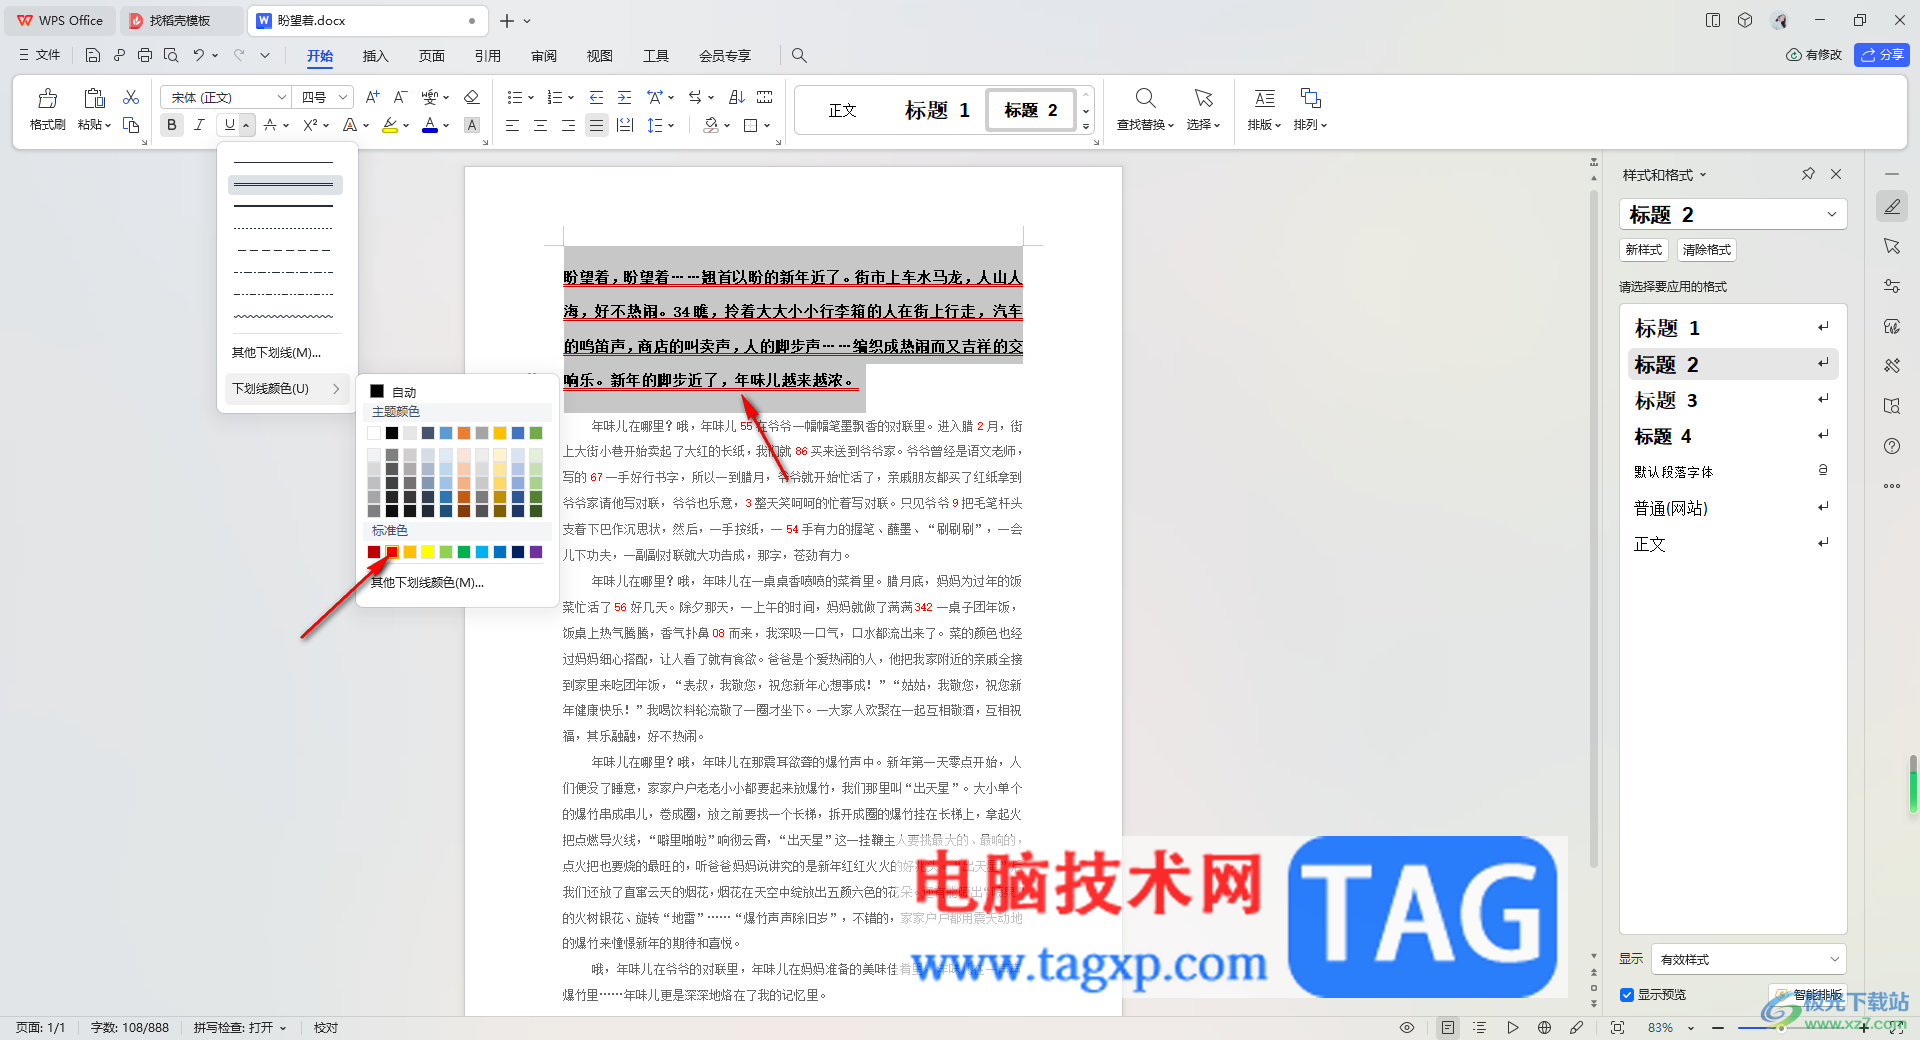The width and height of the screenshot is (1920, 1040).
Task: Click the increase indent icon
Action: coord(624,97)
